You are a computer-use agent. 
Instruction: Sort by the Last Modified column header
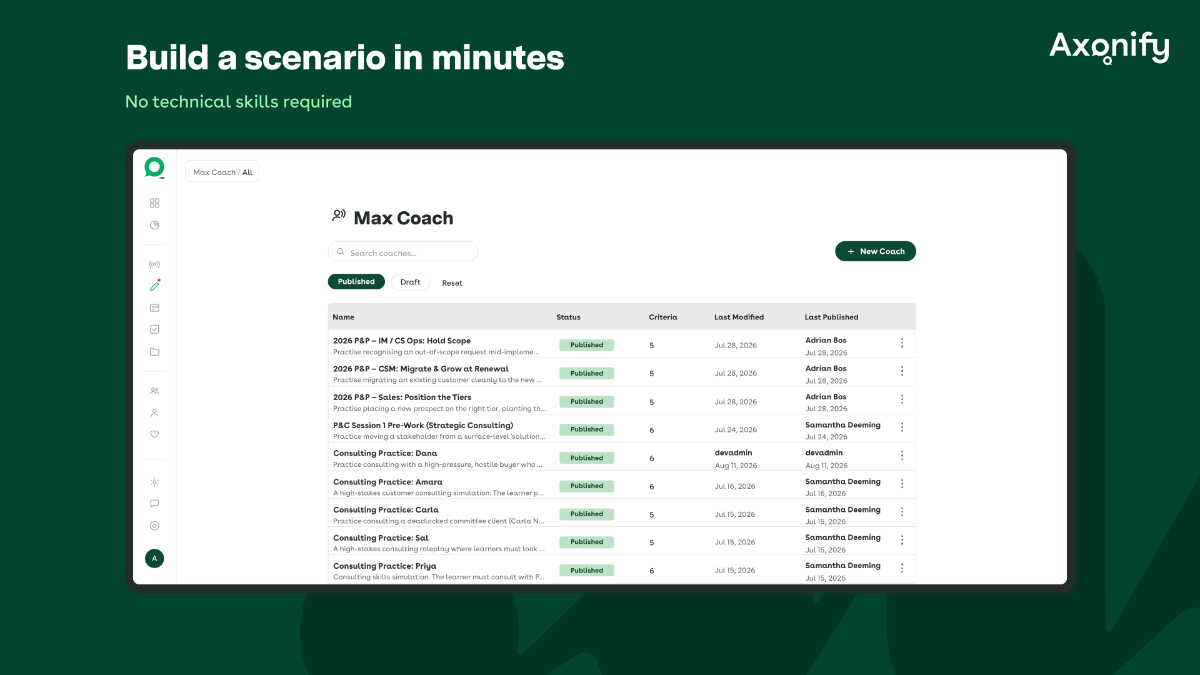pyautogui.click(x=739, y=317)
